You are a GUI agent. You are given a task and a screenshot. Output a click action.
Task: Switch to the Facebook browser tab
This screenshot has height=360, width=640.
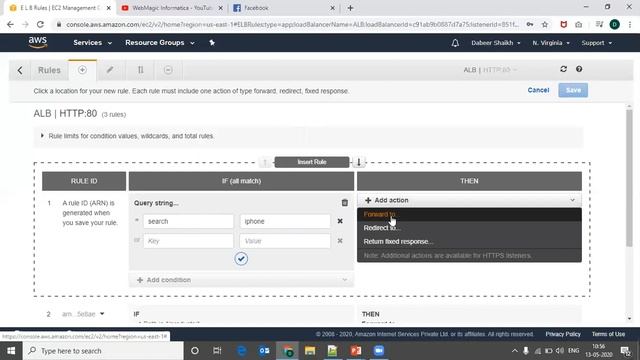tap(283, 8)
